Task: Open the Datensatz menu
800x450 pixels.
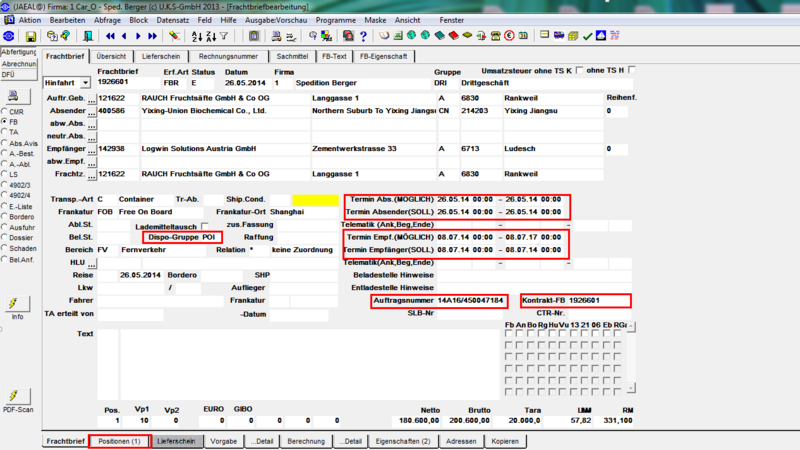Action: [172, 20]
